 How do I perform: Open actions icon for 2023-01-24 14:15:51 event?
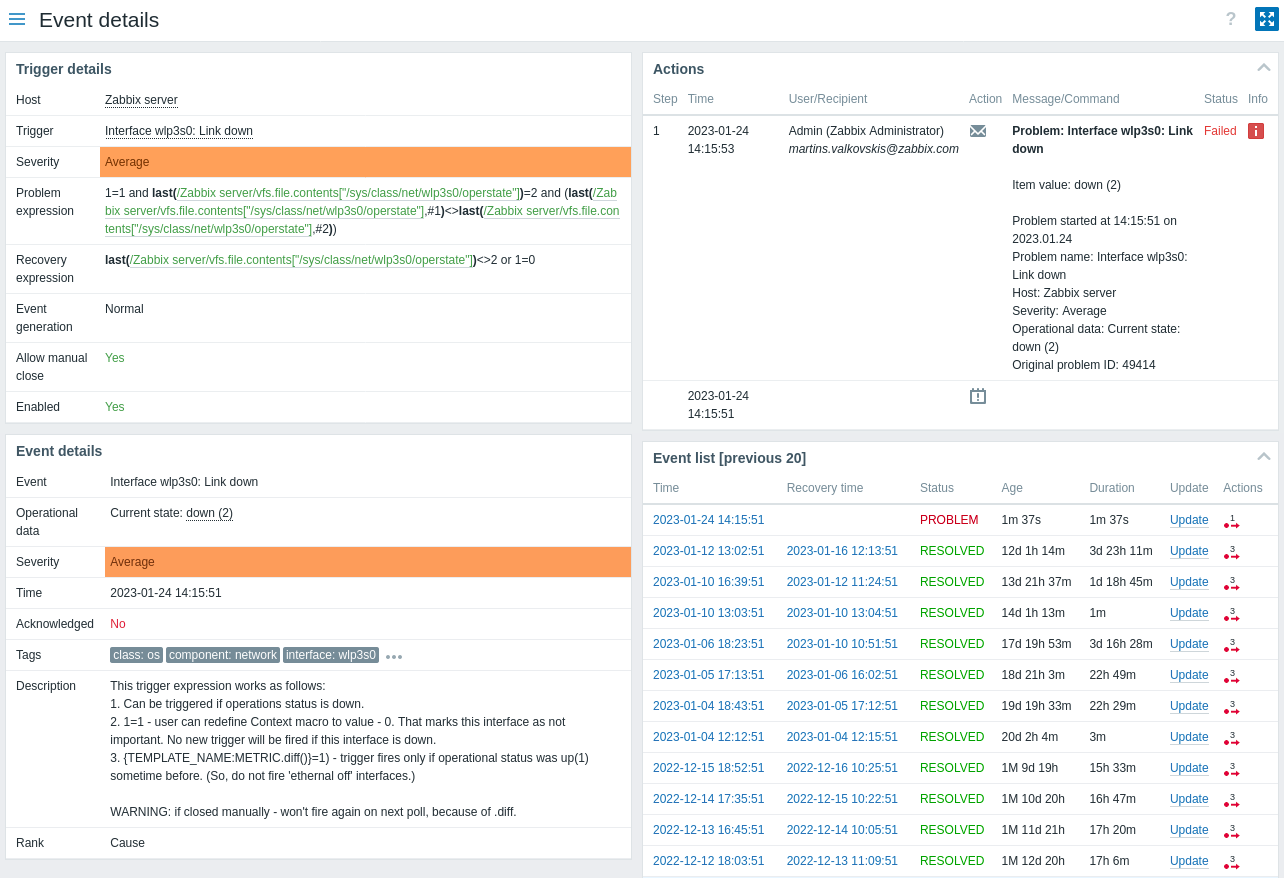click(1231, 521)
